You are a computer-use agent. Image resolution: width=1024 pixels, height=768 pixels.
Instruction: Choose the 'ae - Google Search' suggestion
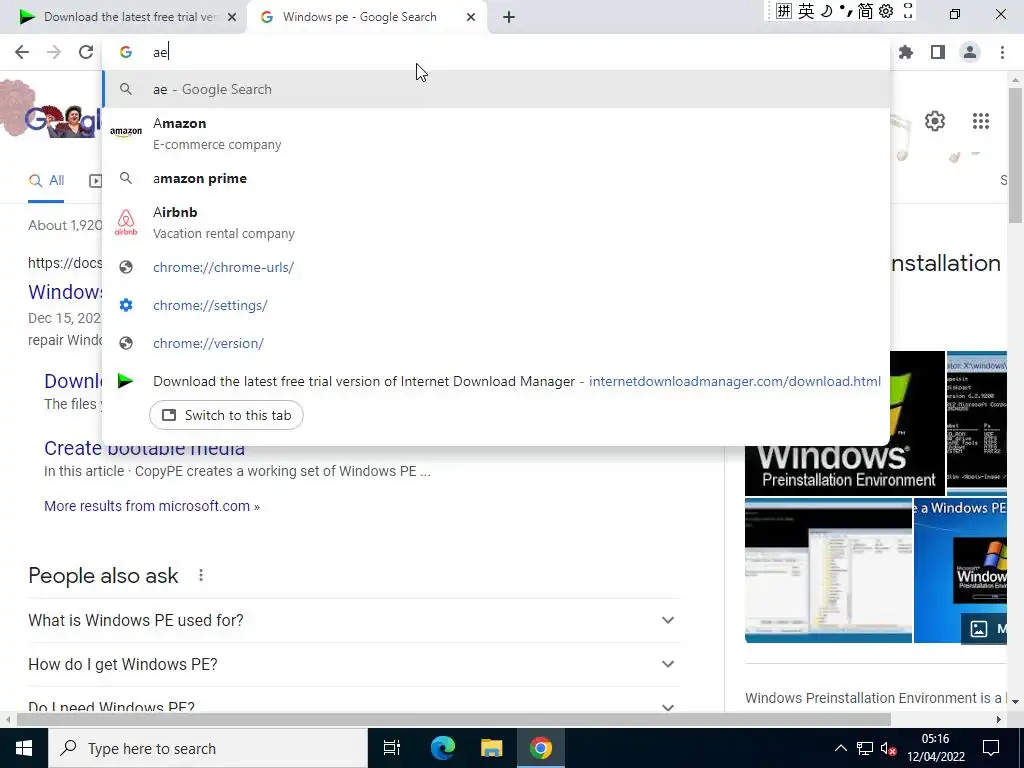496,89
